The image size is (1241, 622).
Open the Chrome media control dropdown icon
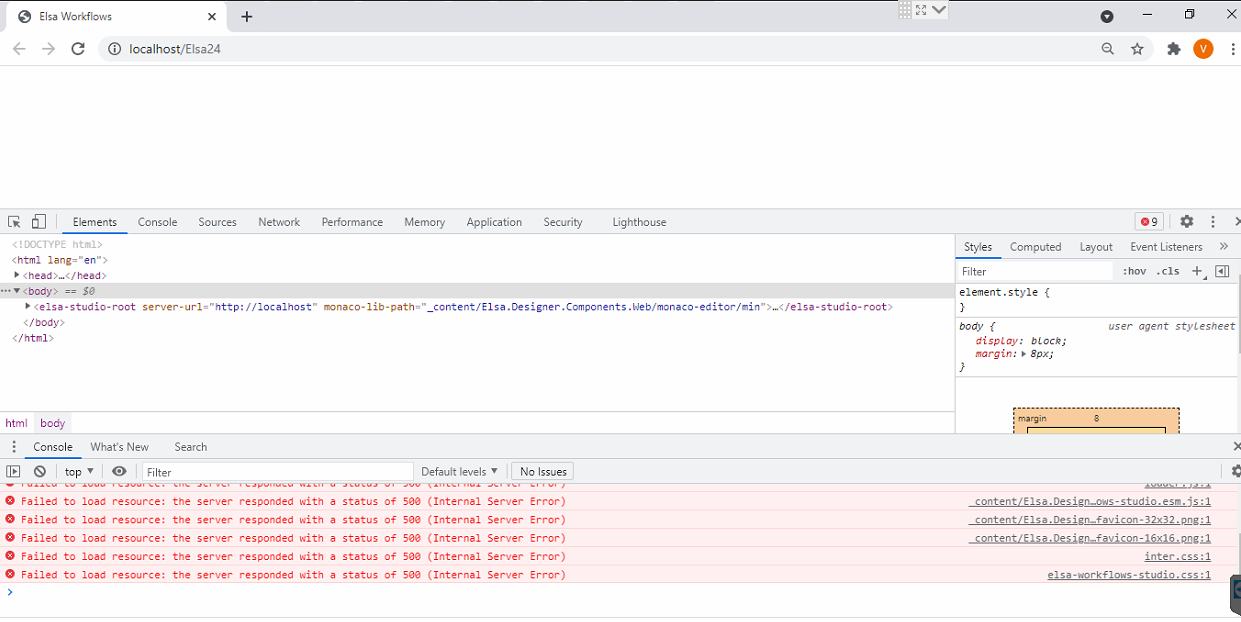tap(1107, 16)
